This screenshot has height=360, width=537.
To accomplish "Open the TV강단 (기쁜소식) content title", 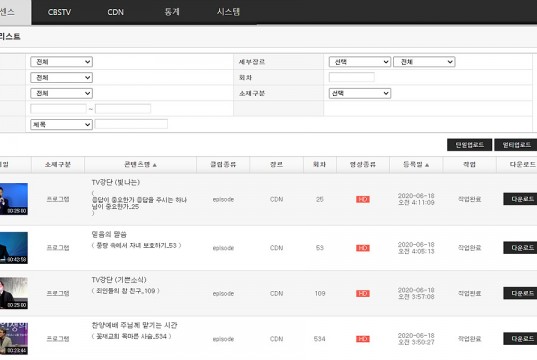I will [x=119, y=280].
